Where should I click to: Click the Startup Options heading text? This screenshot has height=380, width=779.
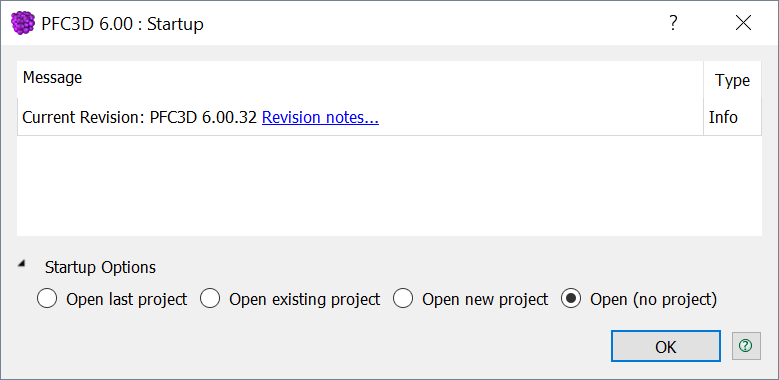click(100, 267)
